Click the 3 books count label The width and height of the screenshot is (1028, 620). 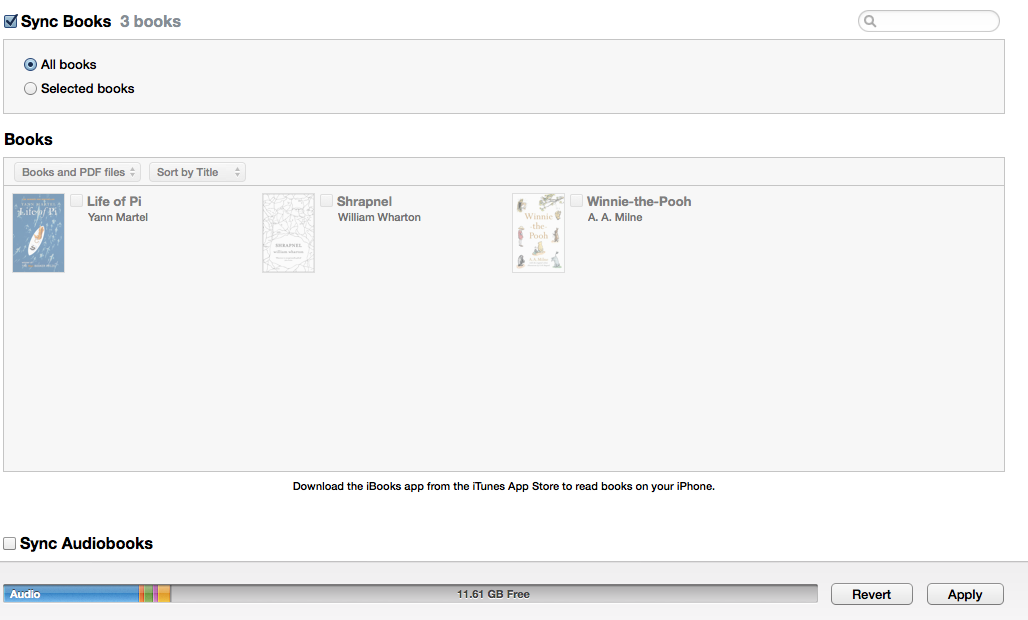coord(150,21)
